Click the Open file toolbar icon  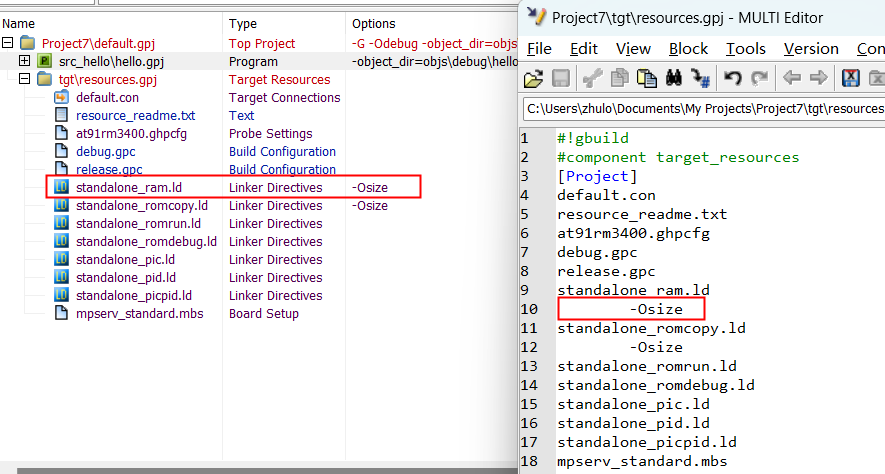(534, 79)
